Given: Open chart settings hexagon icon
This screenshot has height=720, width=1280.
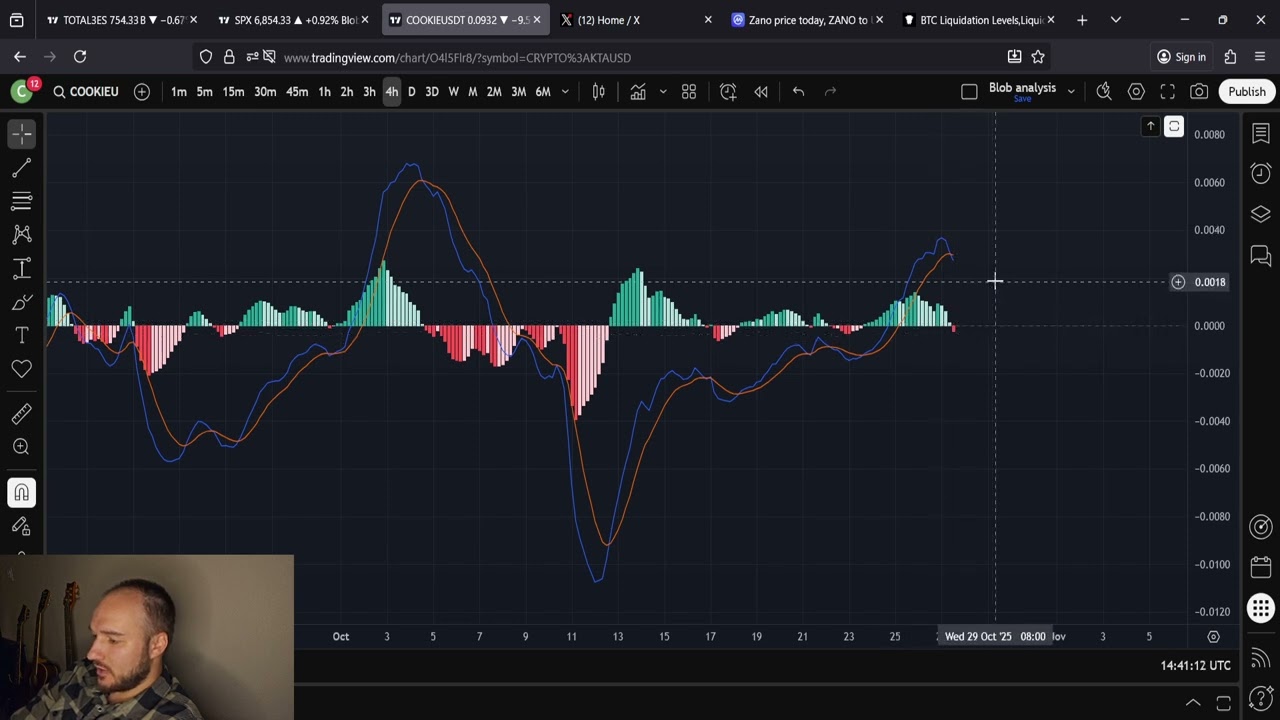Looking at the screenshot, I should (1136, 92).
